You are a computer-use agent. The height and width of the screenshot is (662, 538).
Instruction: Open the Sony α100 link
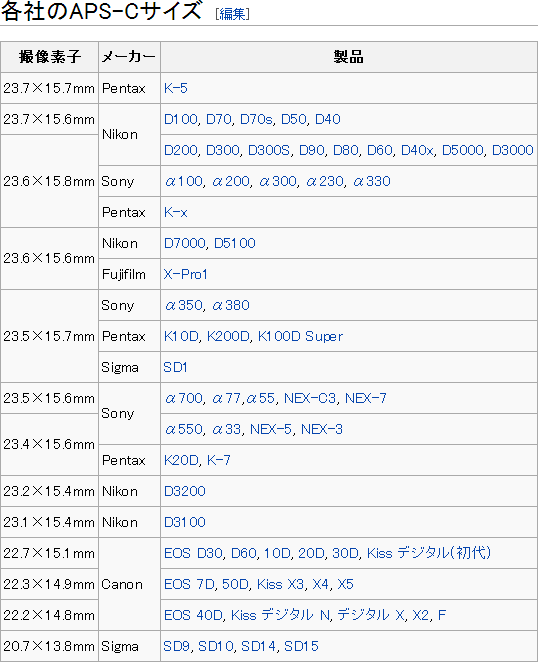click(184, 182)
